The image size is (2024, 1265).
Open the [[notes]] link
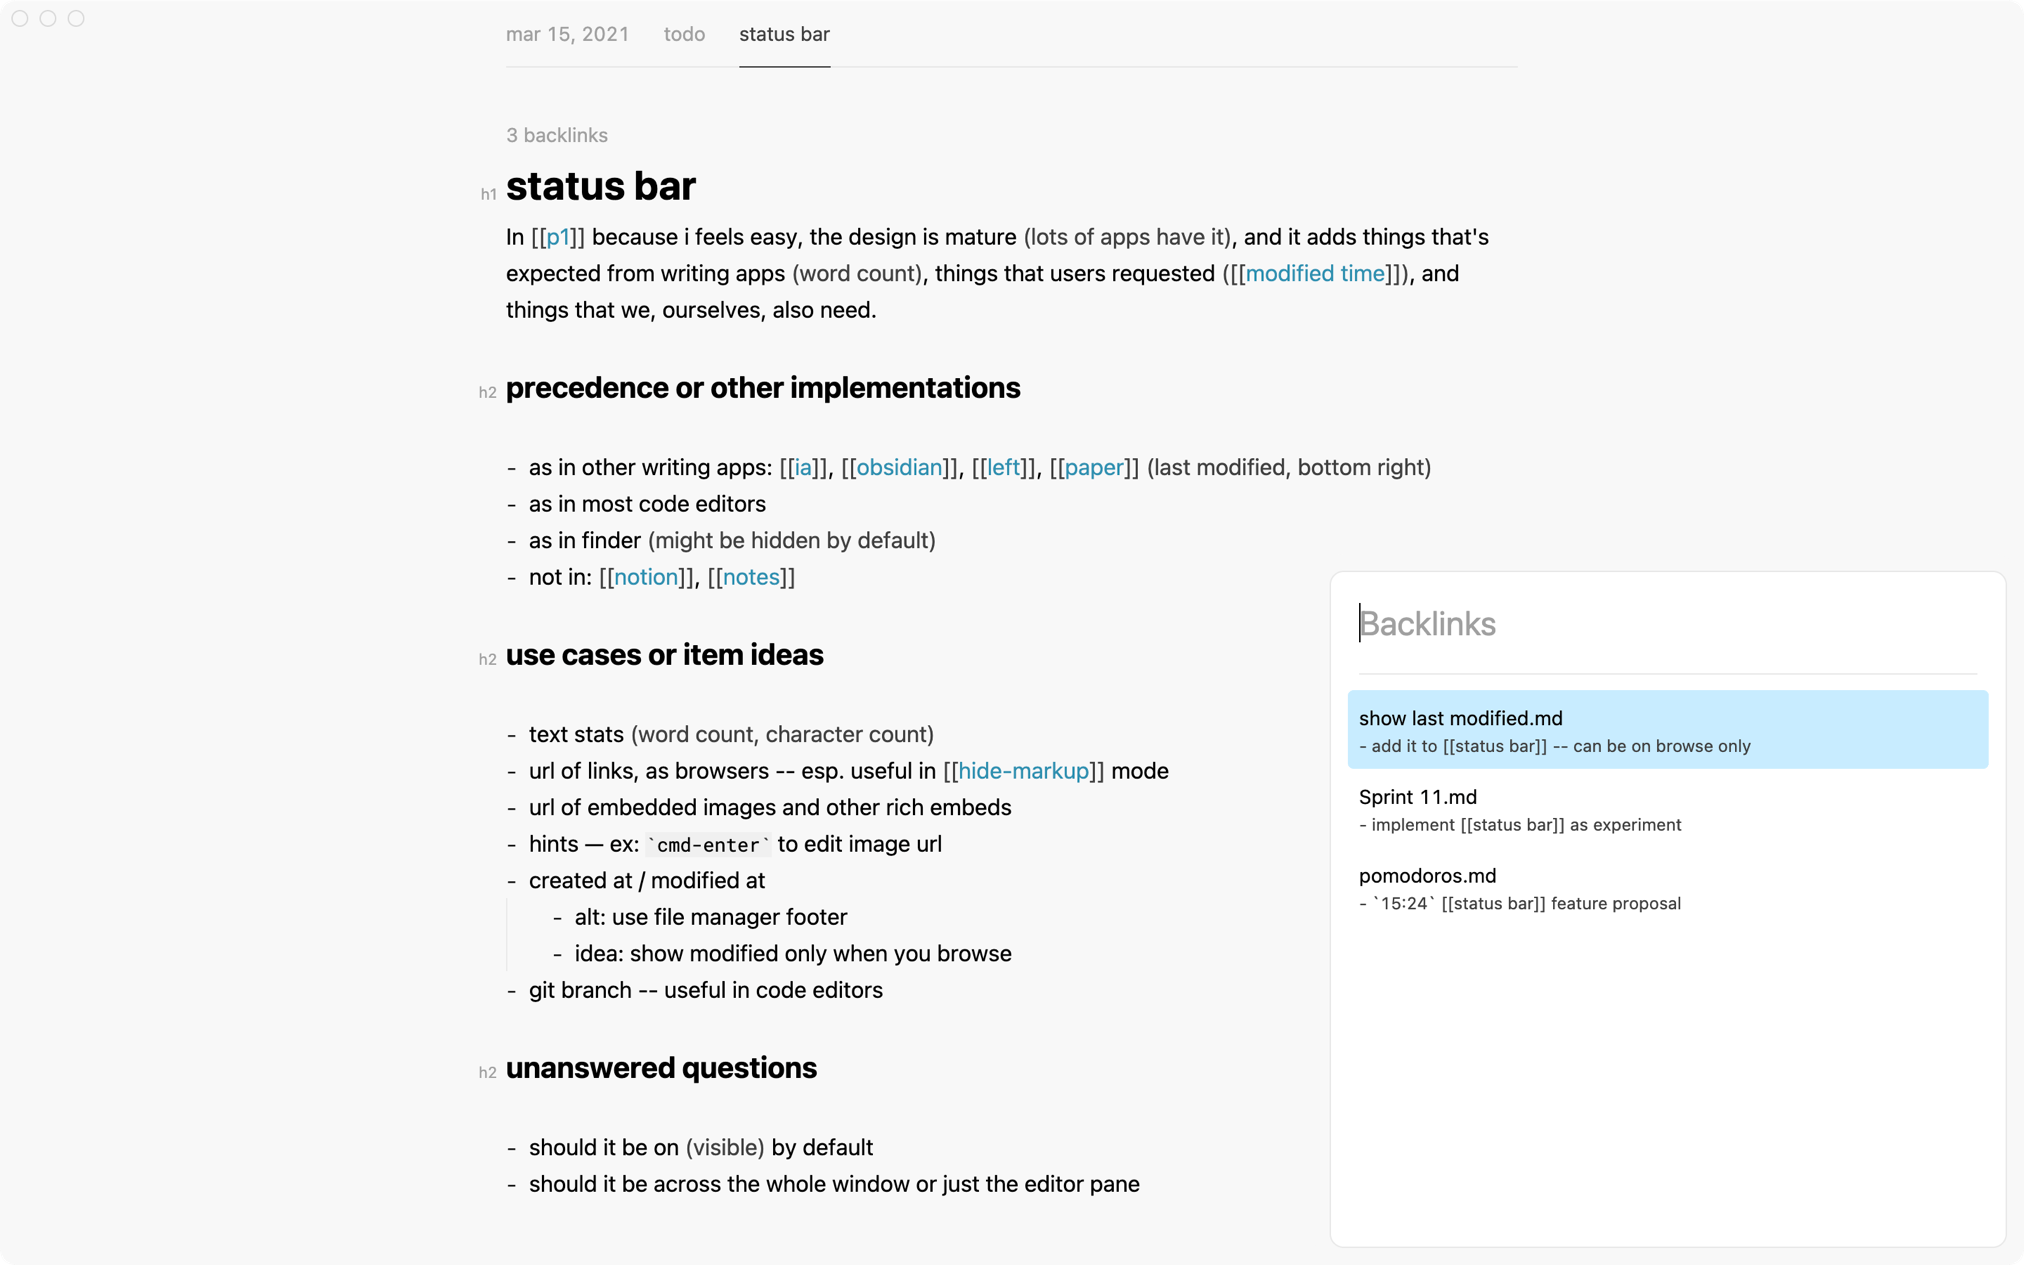tap(750, 577)
